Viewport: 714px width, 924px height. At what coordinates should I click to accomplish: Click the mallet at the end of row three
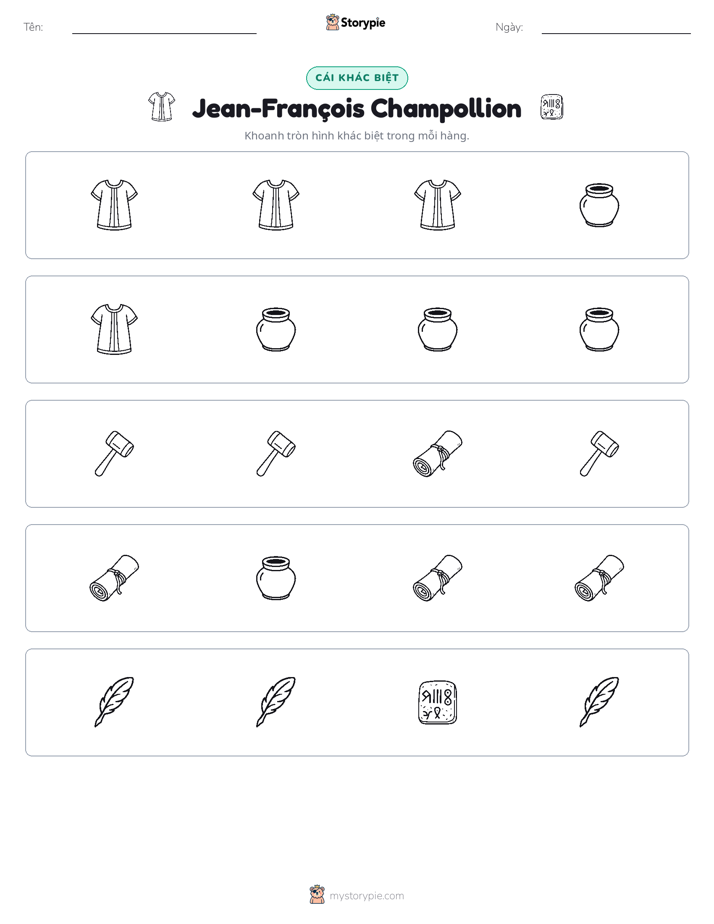click(599, 453)
